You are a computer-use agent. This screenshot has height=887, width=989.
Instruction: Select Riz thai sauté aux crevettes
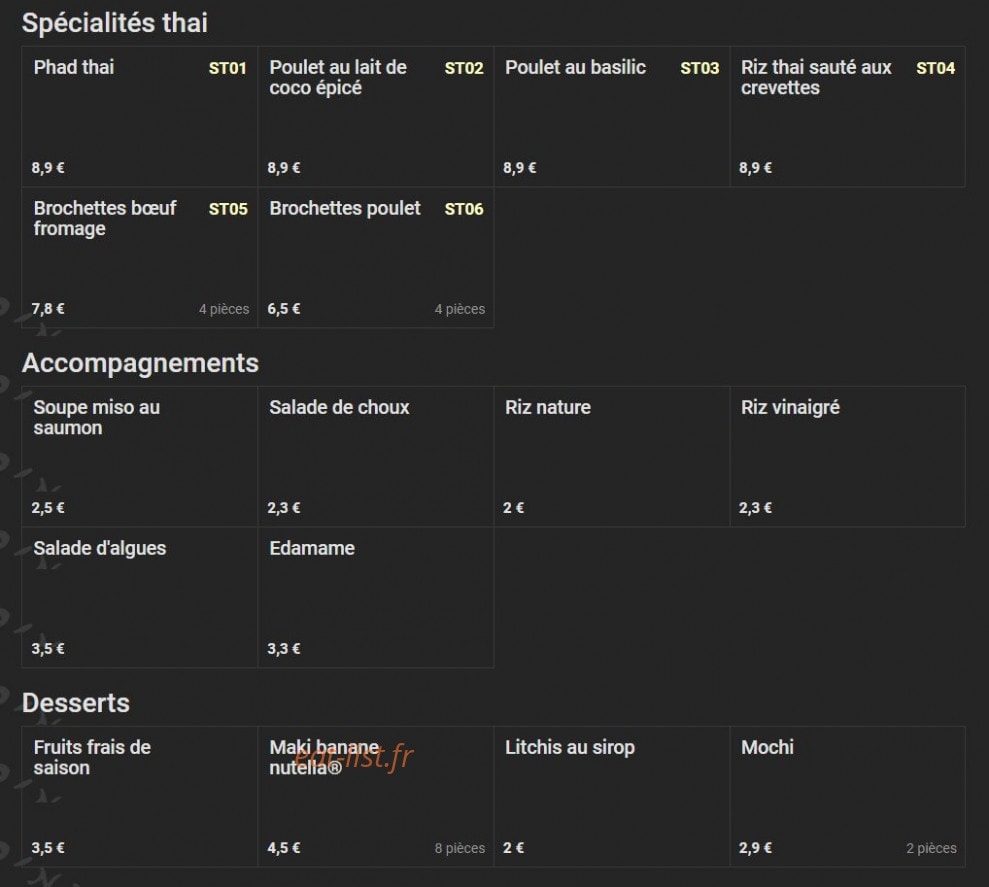(x=847, y=116)
